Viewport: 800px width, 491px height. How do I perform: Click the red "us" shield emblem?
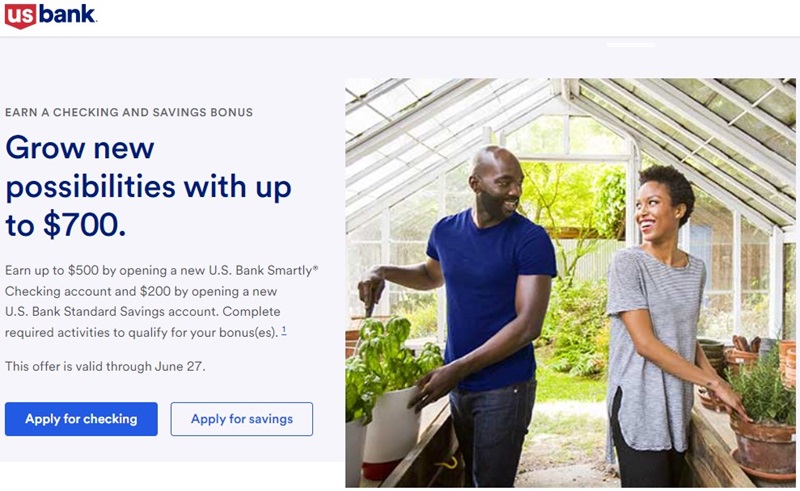coord(20,15)
